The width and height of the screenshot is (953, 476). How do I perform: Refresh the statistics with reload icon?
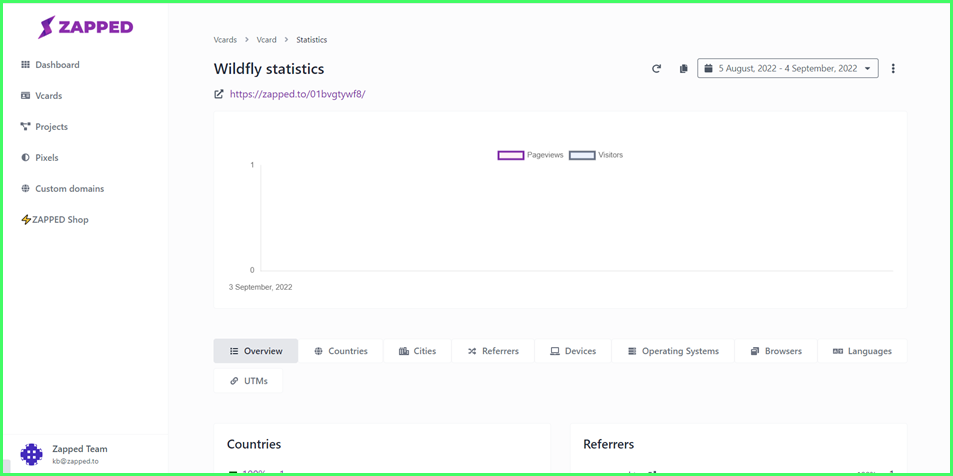point(656,69)
